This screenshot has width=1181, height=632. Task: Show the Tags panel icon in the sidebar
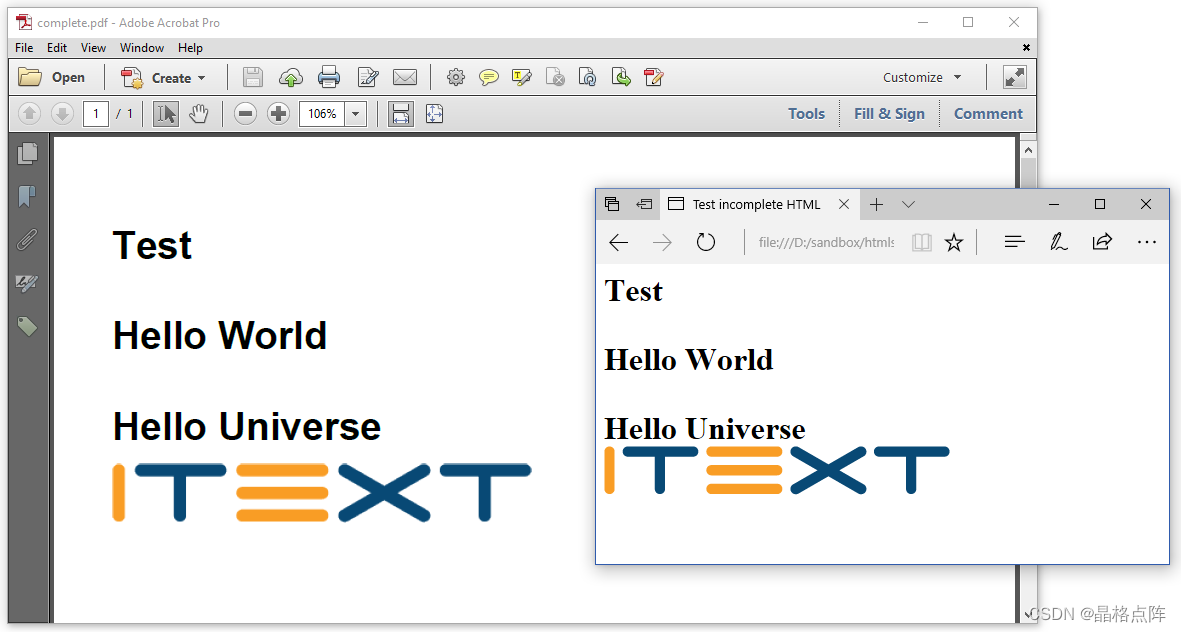(27, 326)
